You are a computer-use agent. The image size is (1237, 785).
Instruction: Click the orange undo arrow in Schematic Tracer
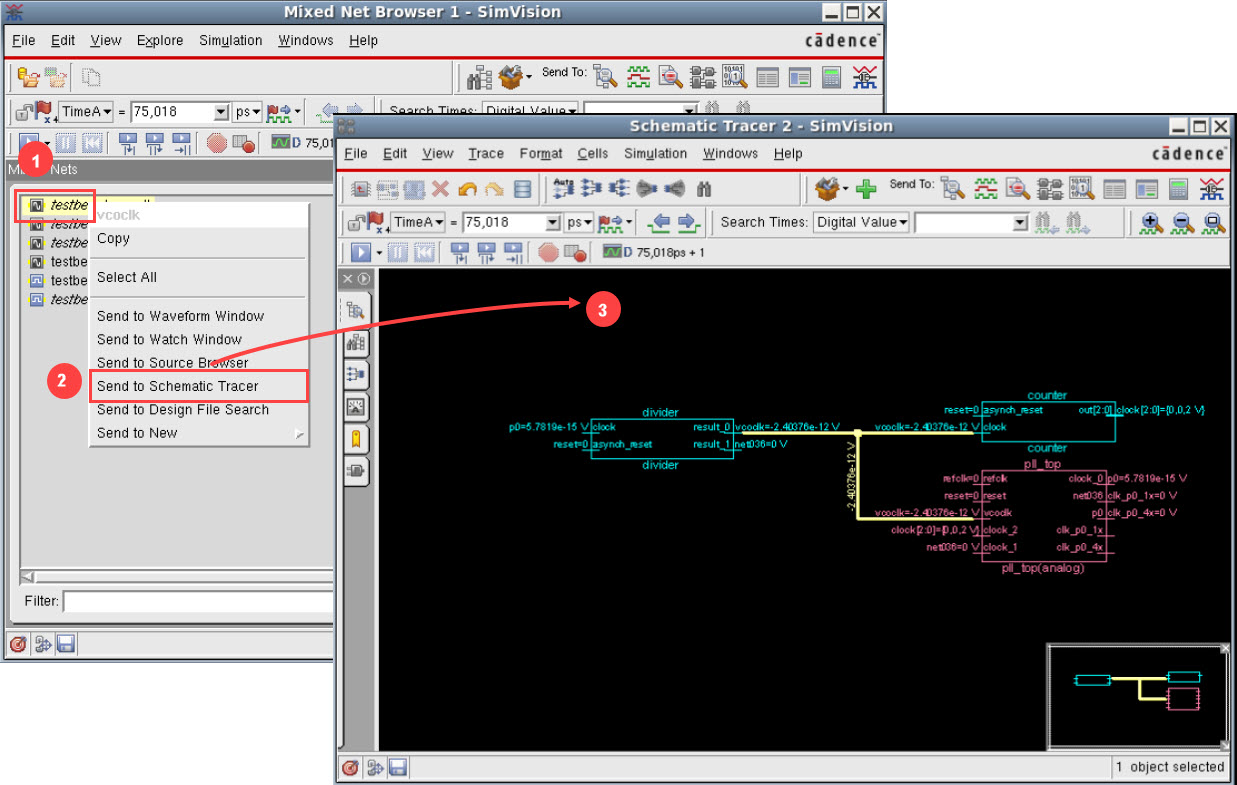click(x=467, y=188)
